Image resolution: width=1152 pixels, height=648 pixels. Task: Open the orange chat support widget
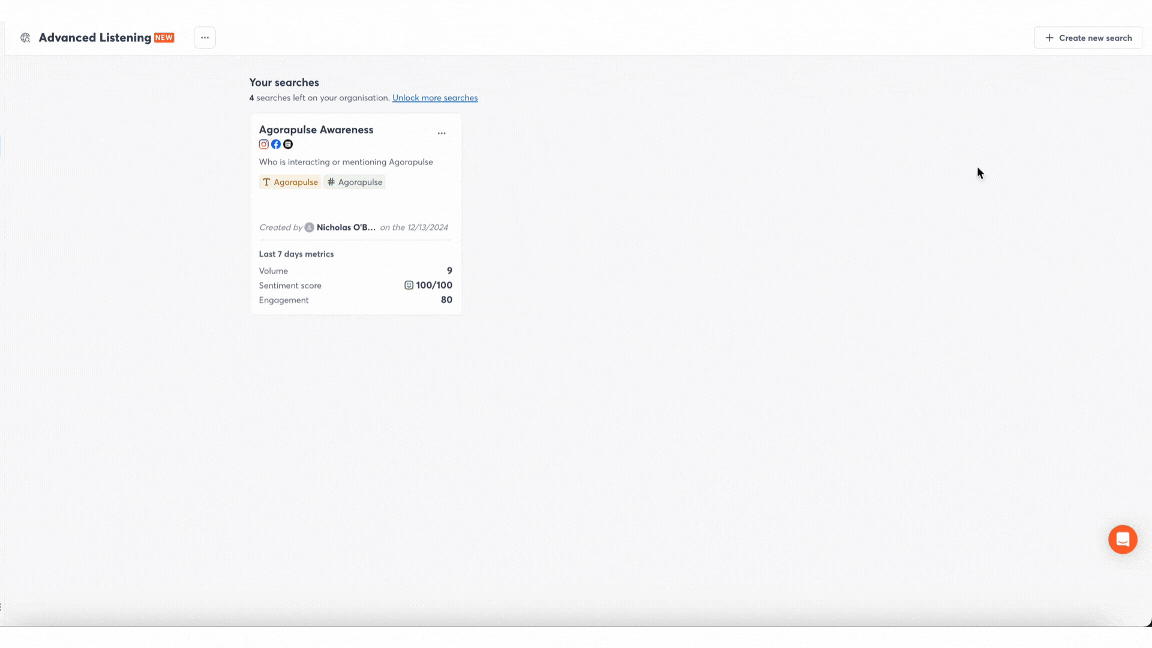1122,540
